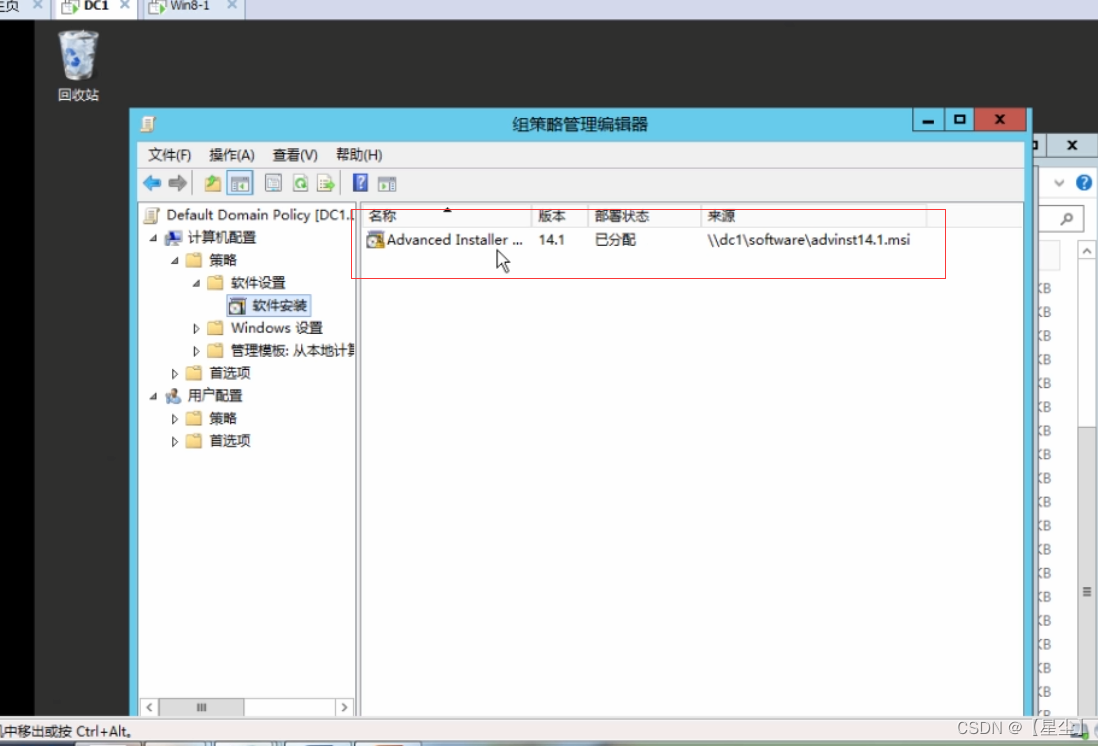The image size is (1098, 746).
Task: Expand 首选项 under 用户配置
Action: (x=174, y=441)
